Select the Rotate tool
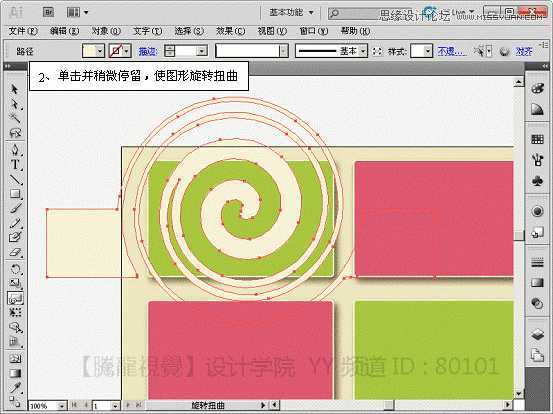 pos(15,269)
